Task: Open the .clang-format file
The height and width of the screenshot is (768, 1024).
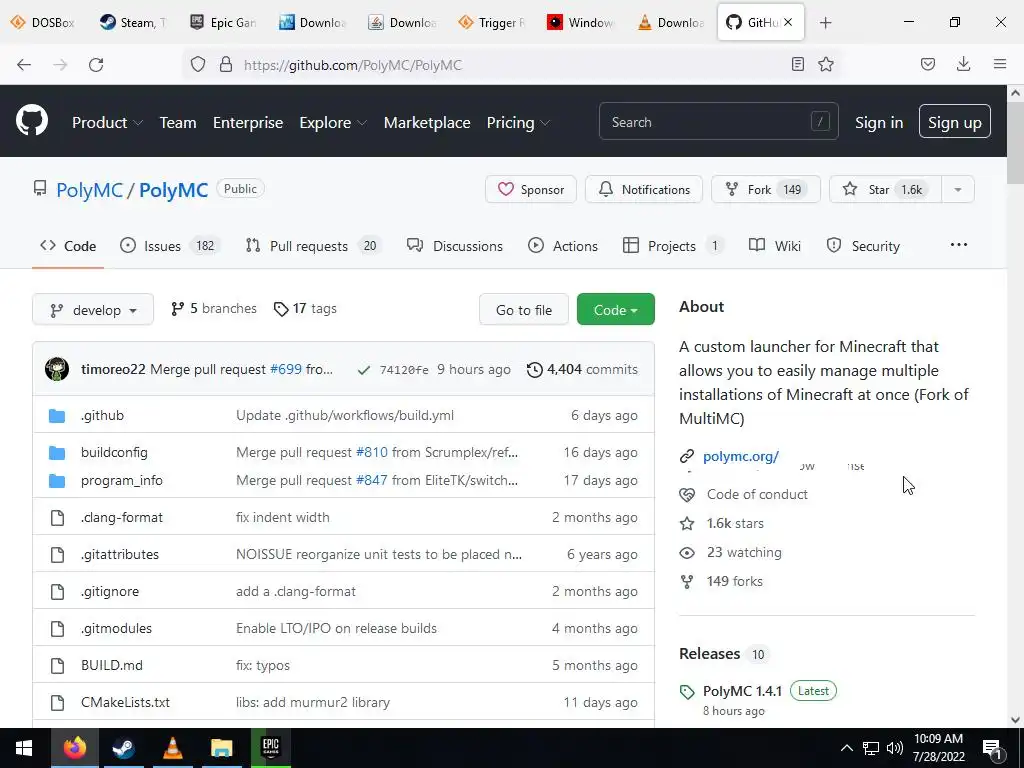Action: coord(122,517)
